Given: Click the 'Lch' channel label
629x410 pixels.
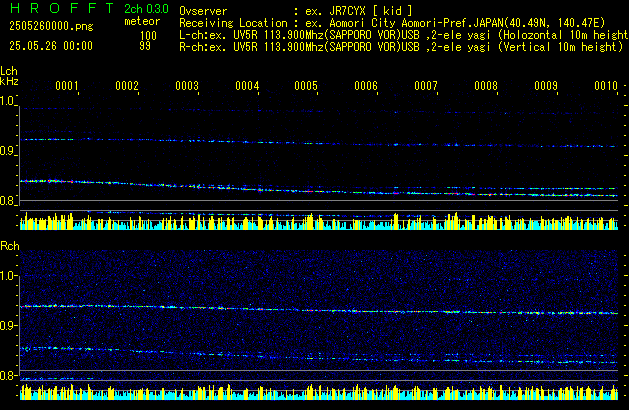Looking at the screenshot, I should point(9,71).
